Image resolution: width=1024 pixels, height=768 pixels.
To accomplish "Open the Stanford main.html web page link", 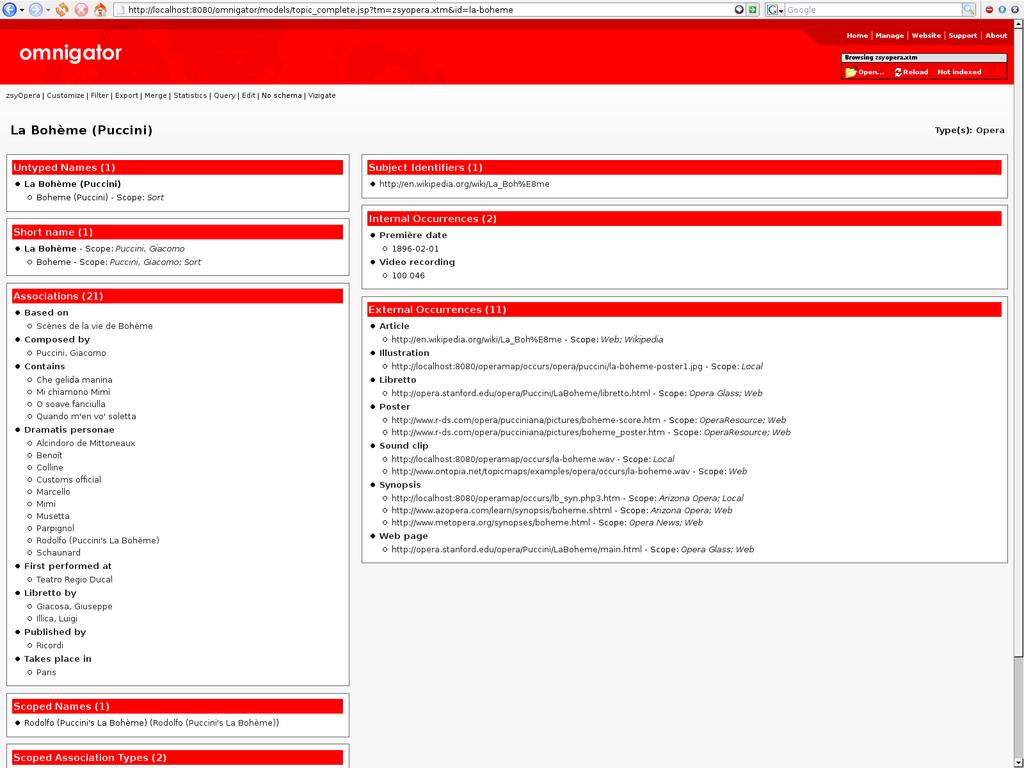I will point(517,549).
